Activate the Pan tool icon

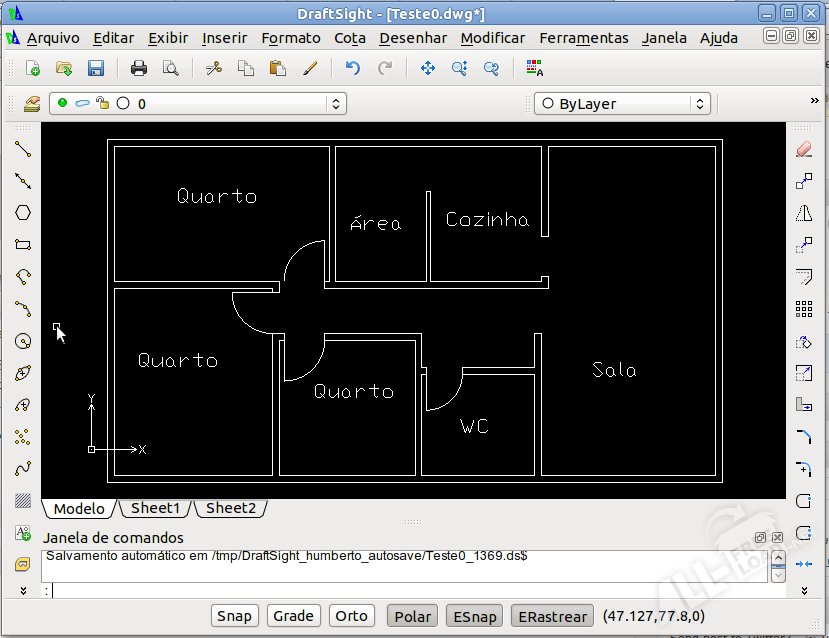(428, 68)
